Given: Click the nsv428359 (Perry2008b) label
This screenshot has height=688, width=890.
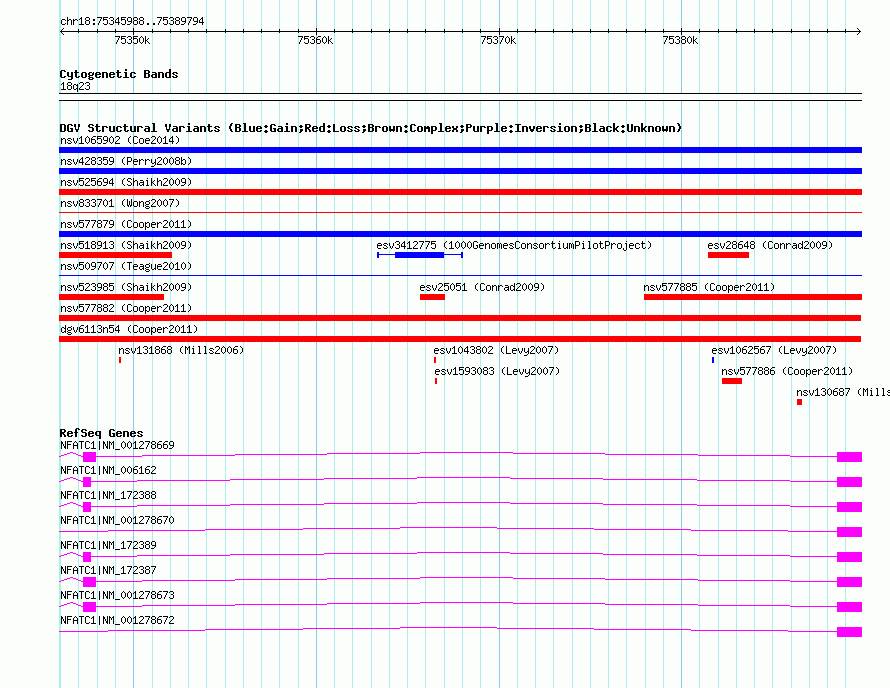Looking at the screenshot, I should [x=126, y=161].
